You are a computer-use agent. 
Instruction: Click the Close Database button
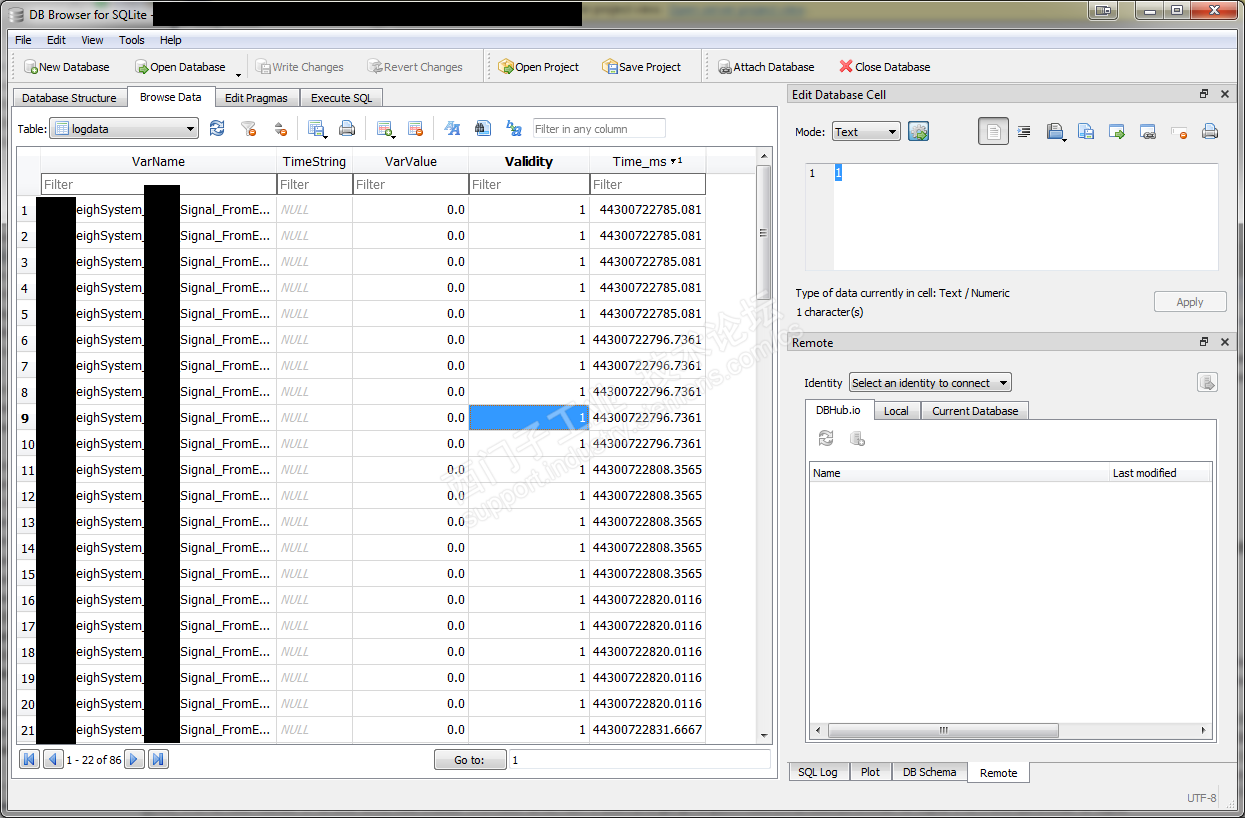[884, 67]
